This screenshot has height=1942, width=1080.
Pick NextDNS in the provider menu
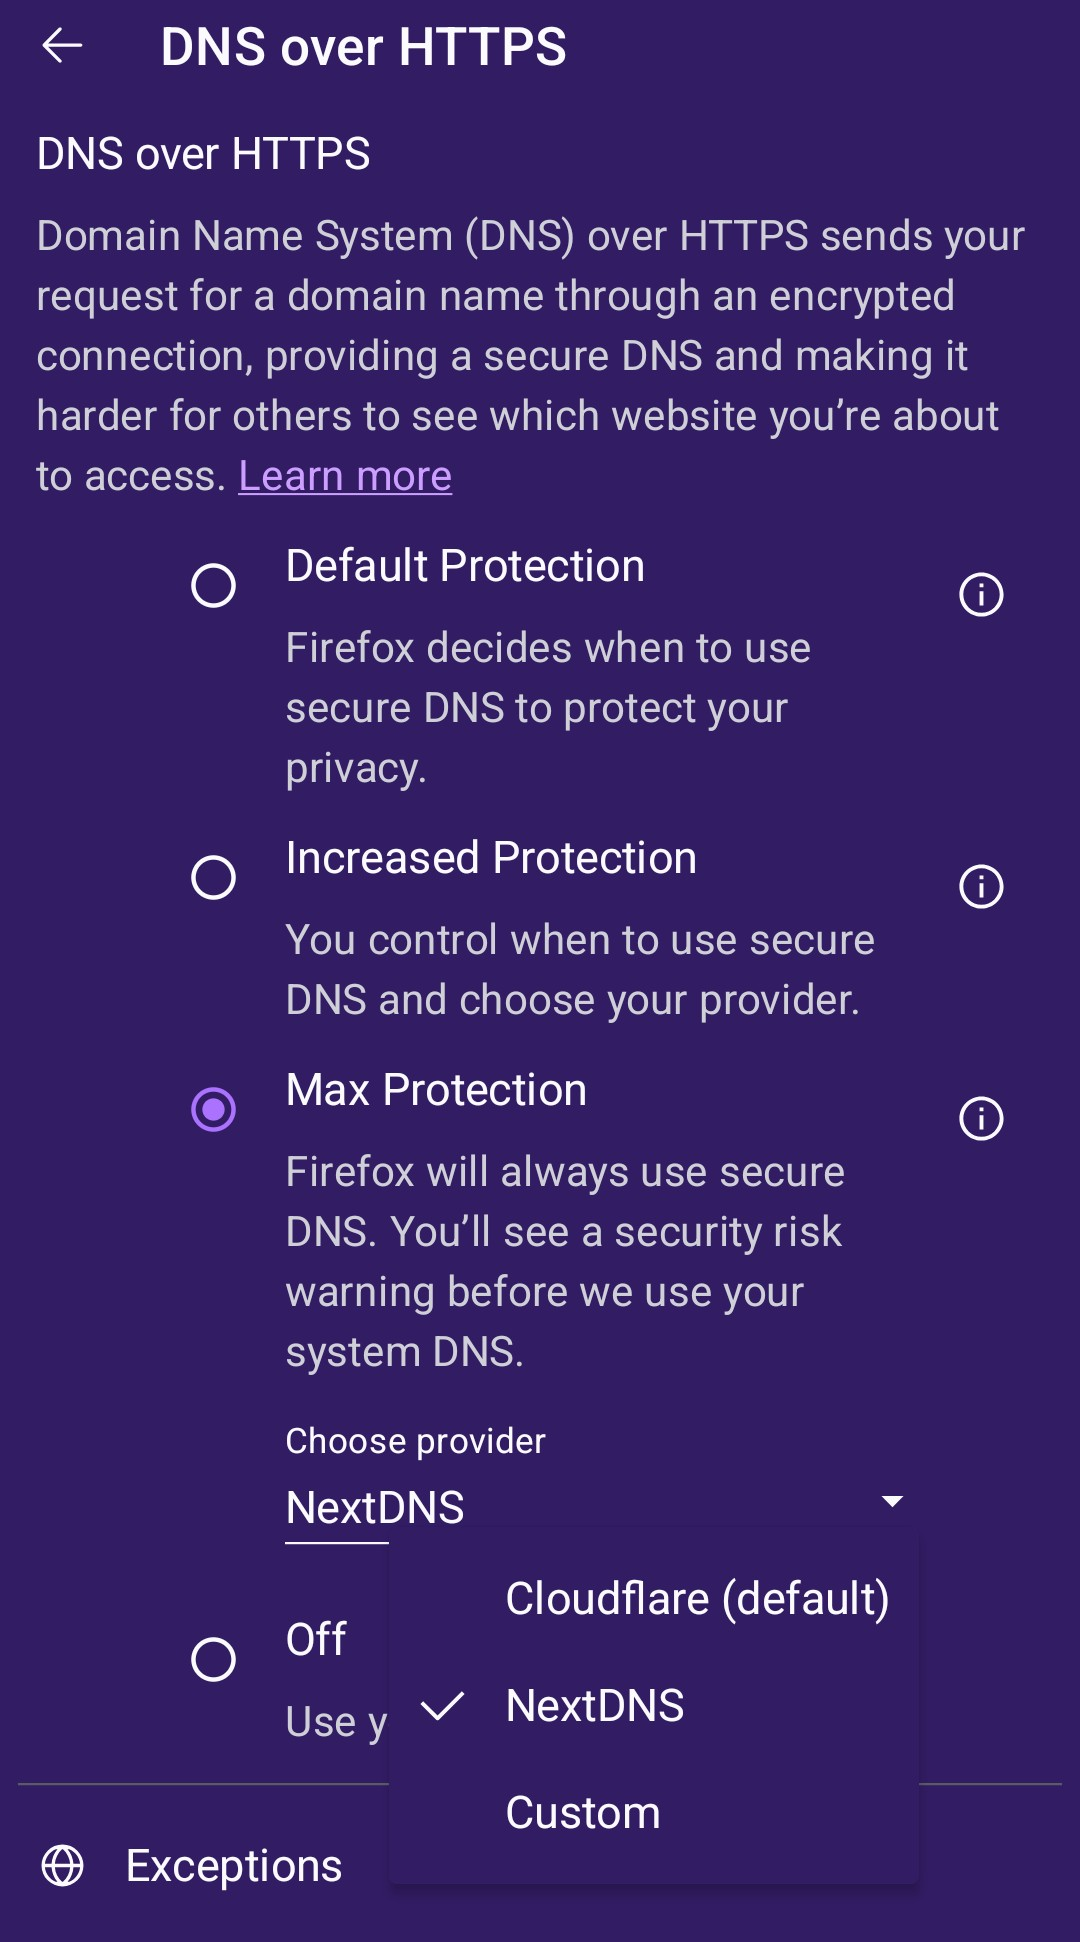tap(595, 1706)
